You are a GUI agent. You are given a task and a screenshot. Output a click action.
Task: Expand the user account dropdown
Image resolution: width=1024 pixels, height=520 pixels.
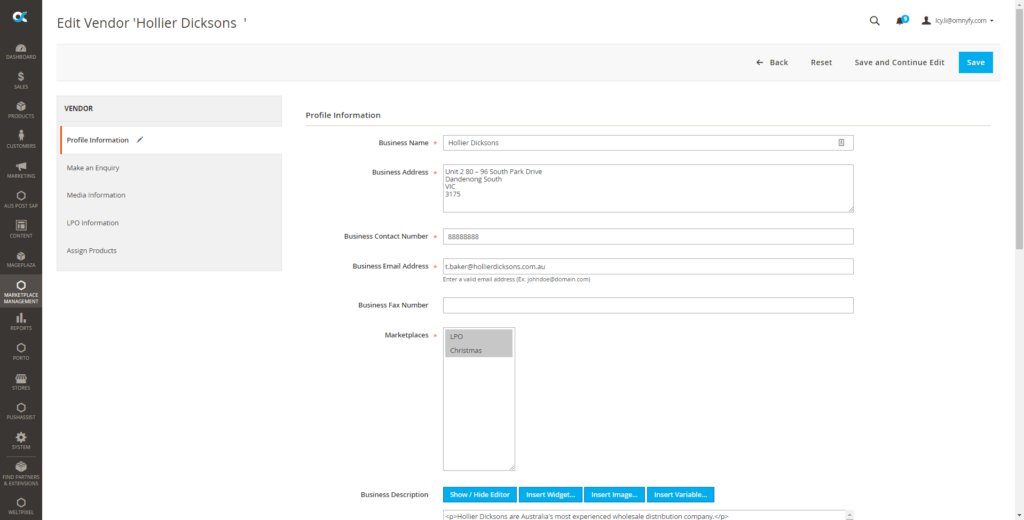tap(957, 20)
